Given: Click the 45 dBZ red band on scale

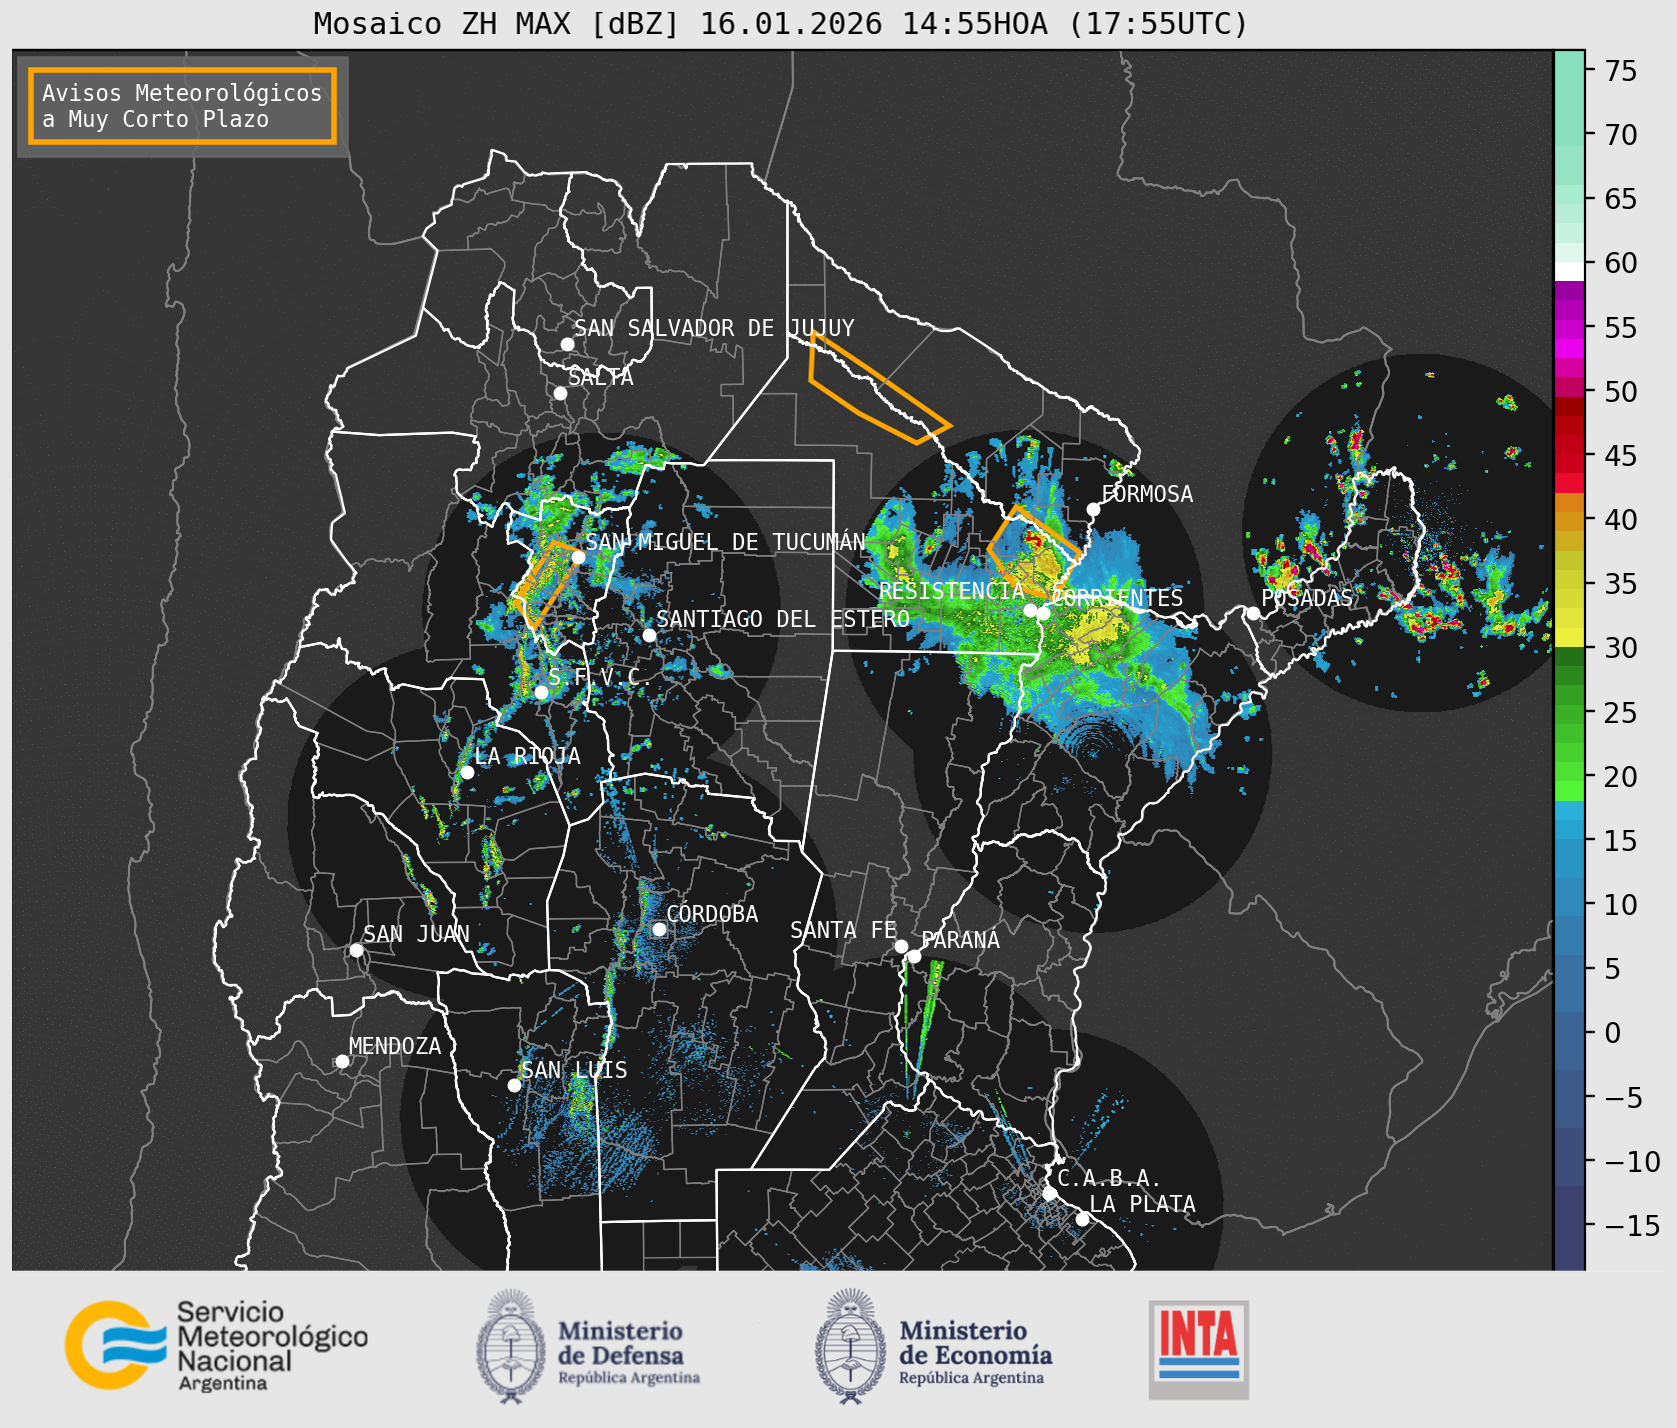Looking at the screenshot, I should point(1569,456).
